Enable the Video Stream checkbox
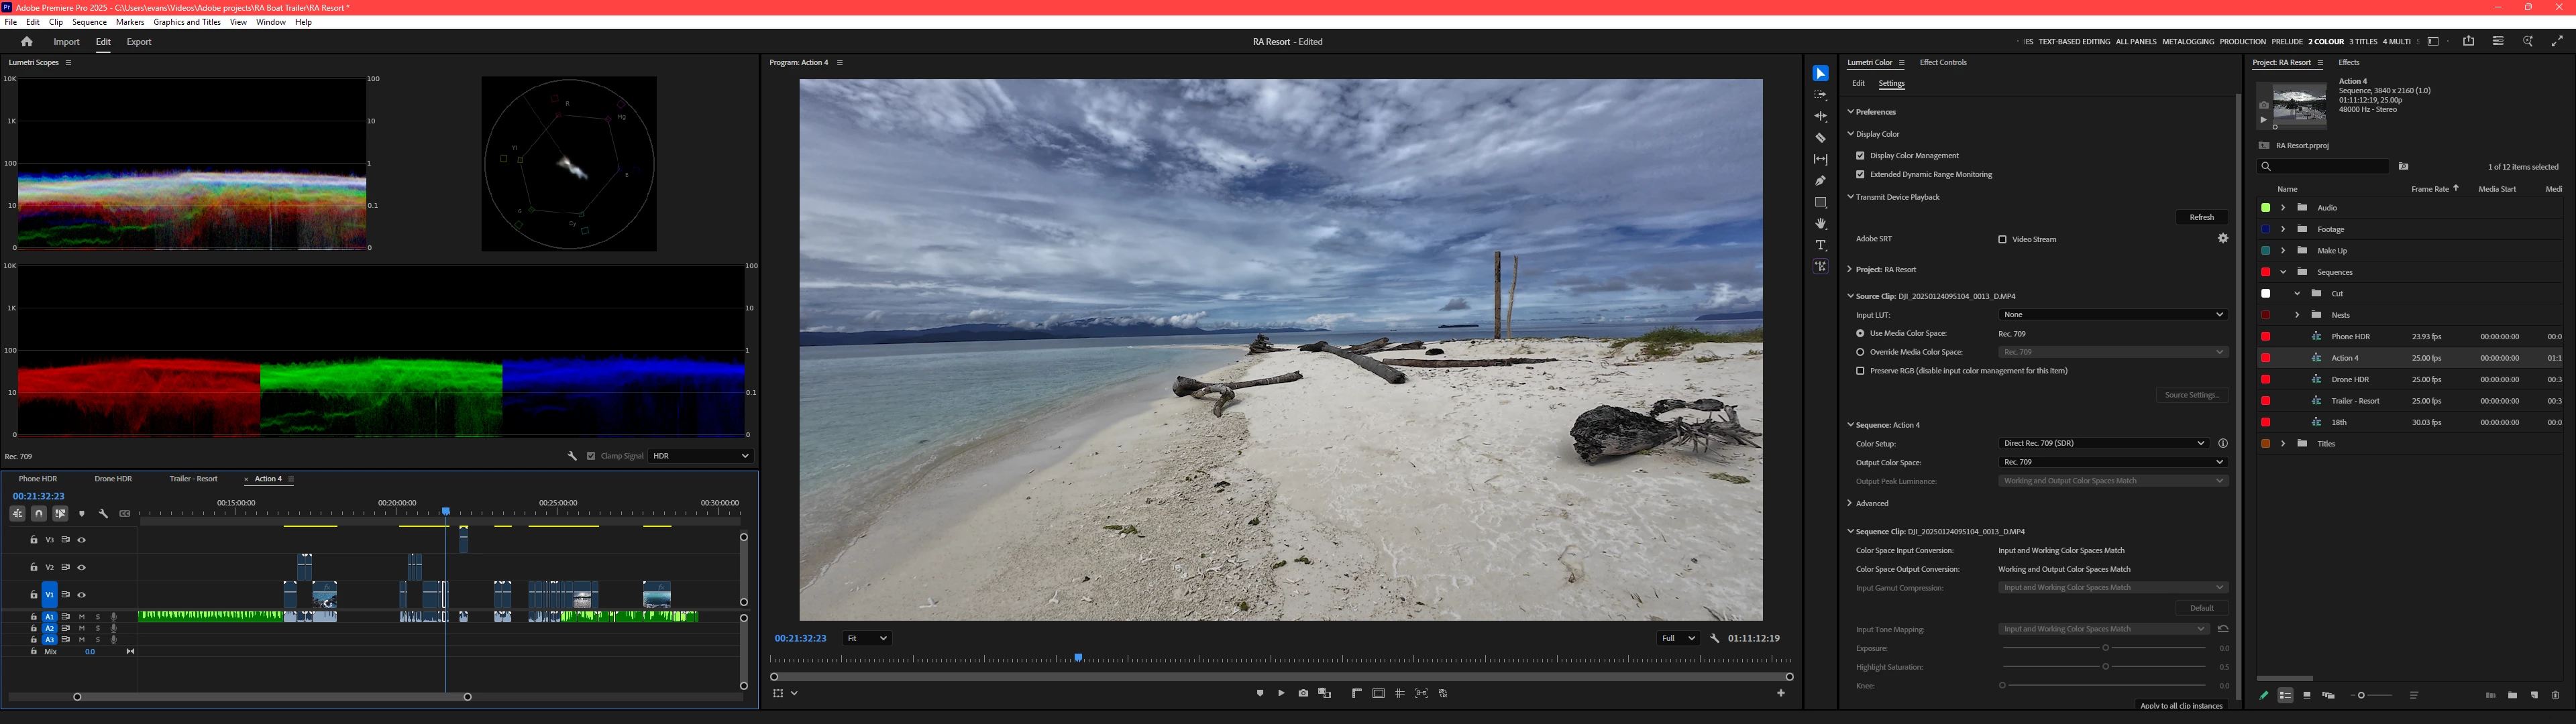Viewport: 2576px width, 724px height. point(2002,239)
